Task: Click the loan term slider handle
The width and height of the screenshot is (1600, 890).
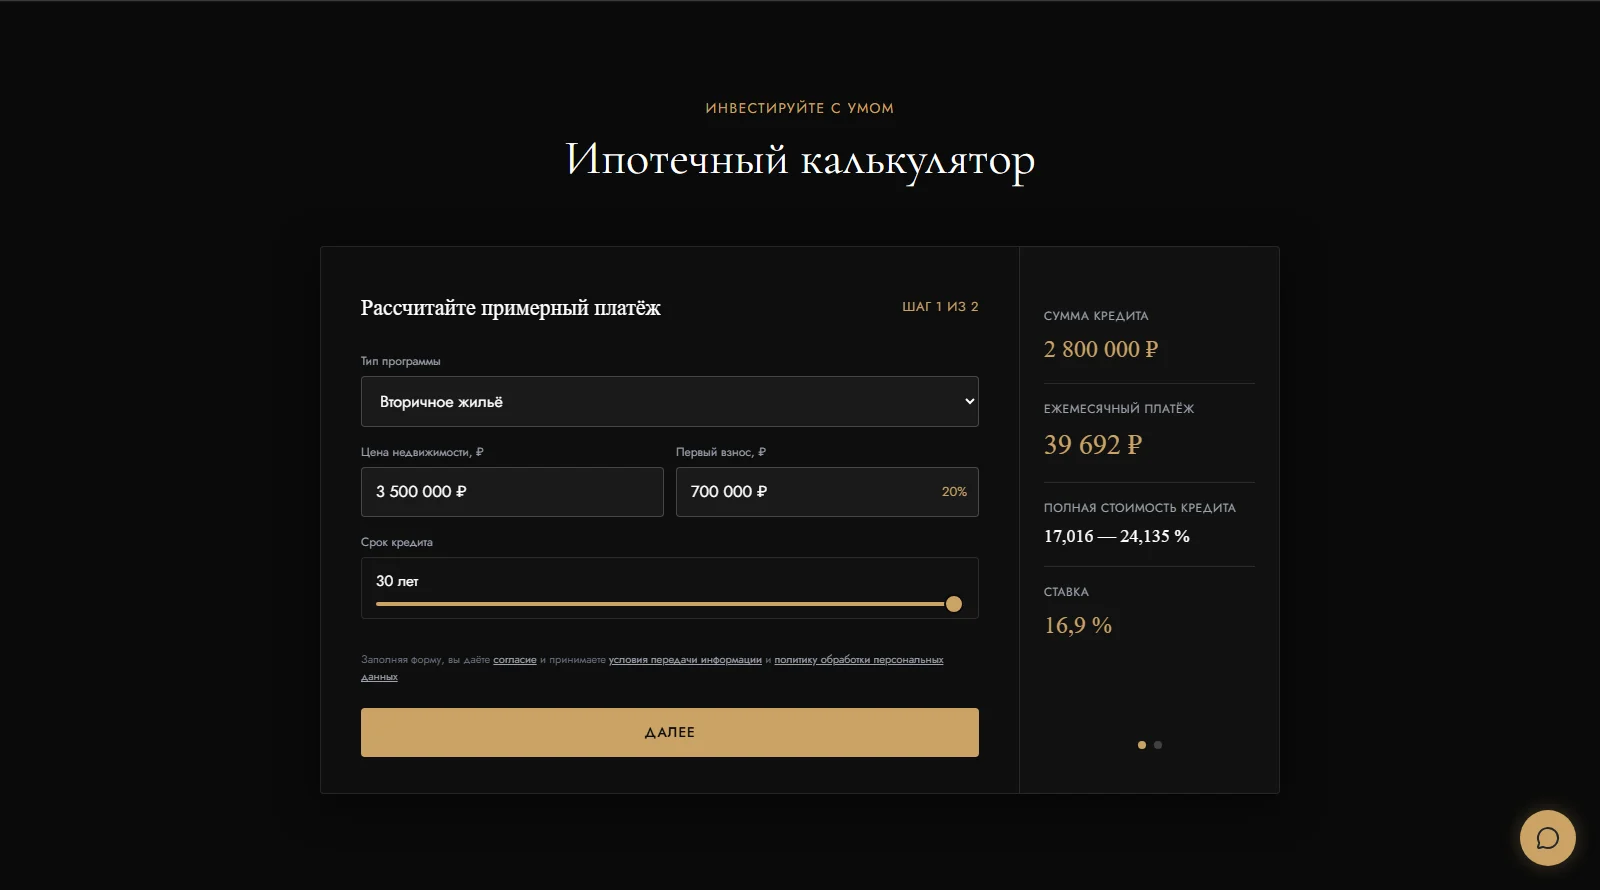Action: click(x=954, y=604)
